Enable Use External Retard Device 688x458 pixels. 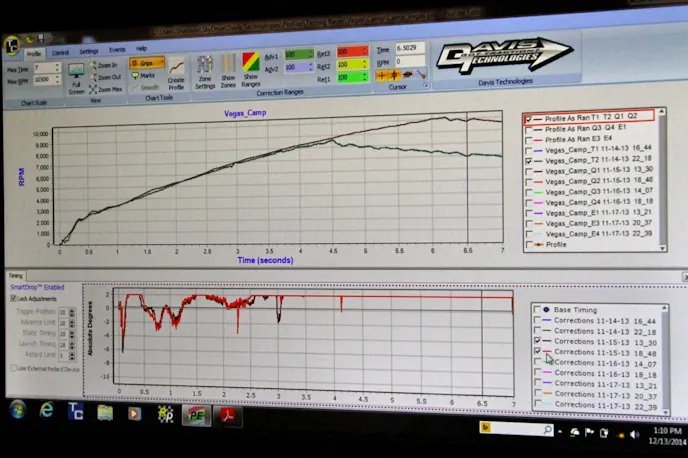pyautogui.click(x=12, y=367)
